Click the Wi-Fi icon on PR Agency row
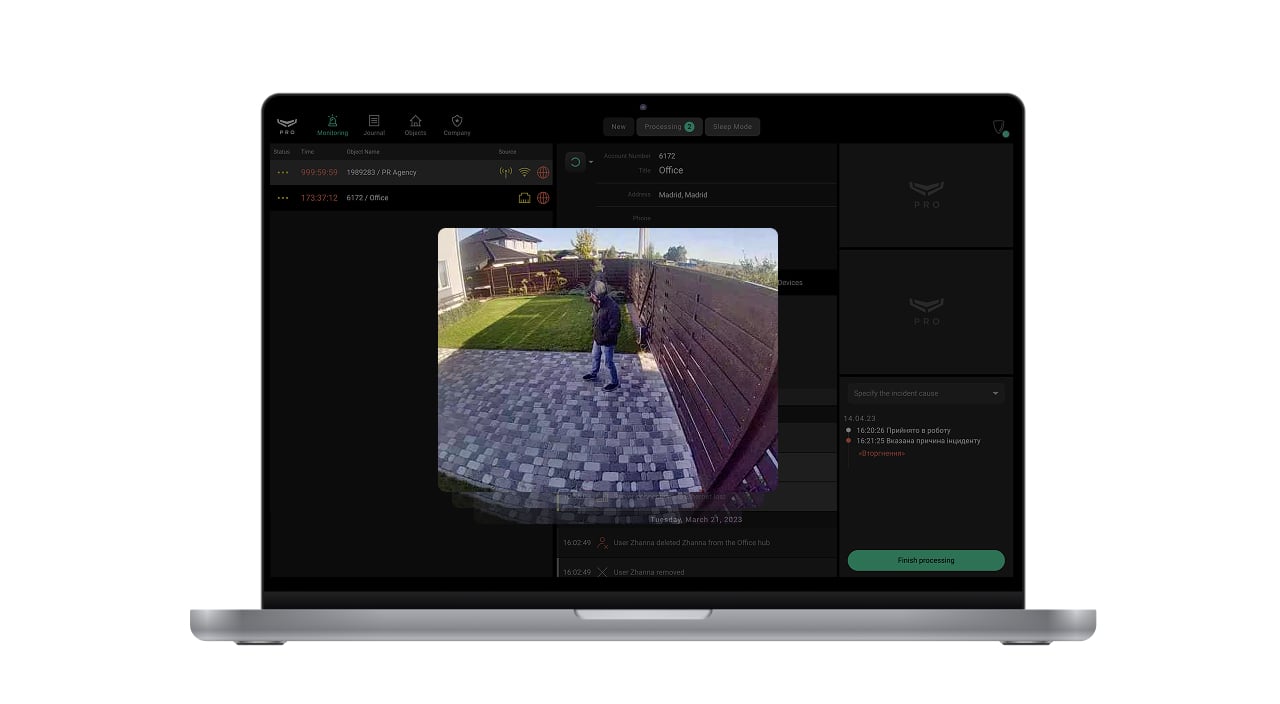 524,172
